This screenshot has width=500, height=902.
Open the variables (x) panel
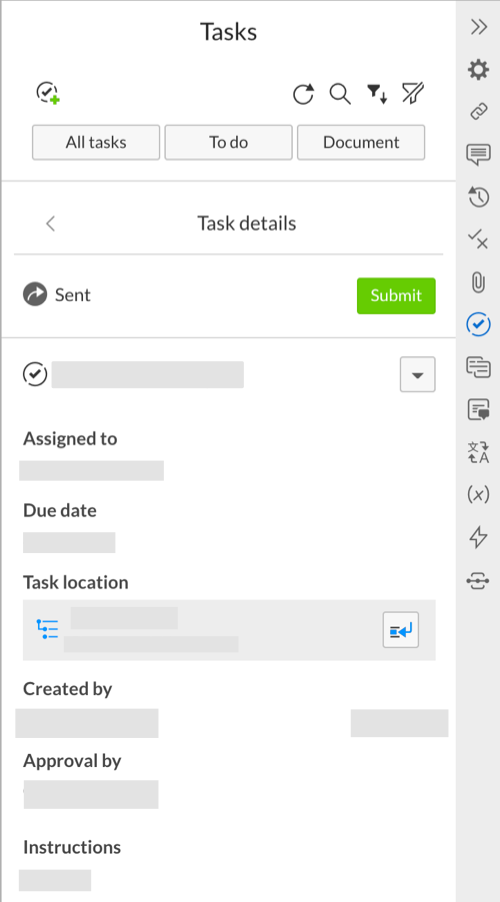tap(478, 494)
